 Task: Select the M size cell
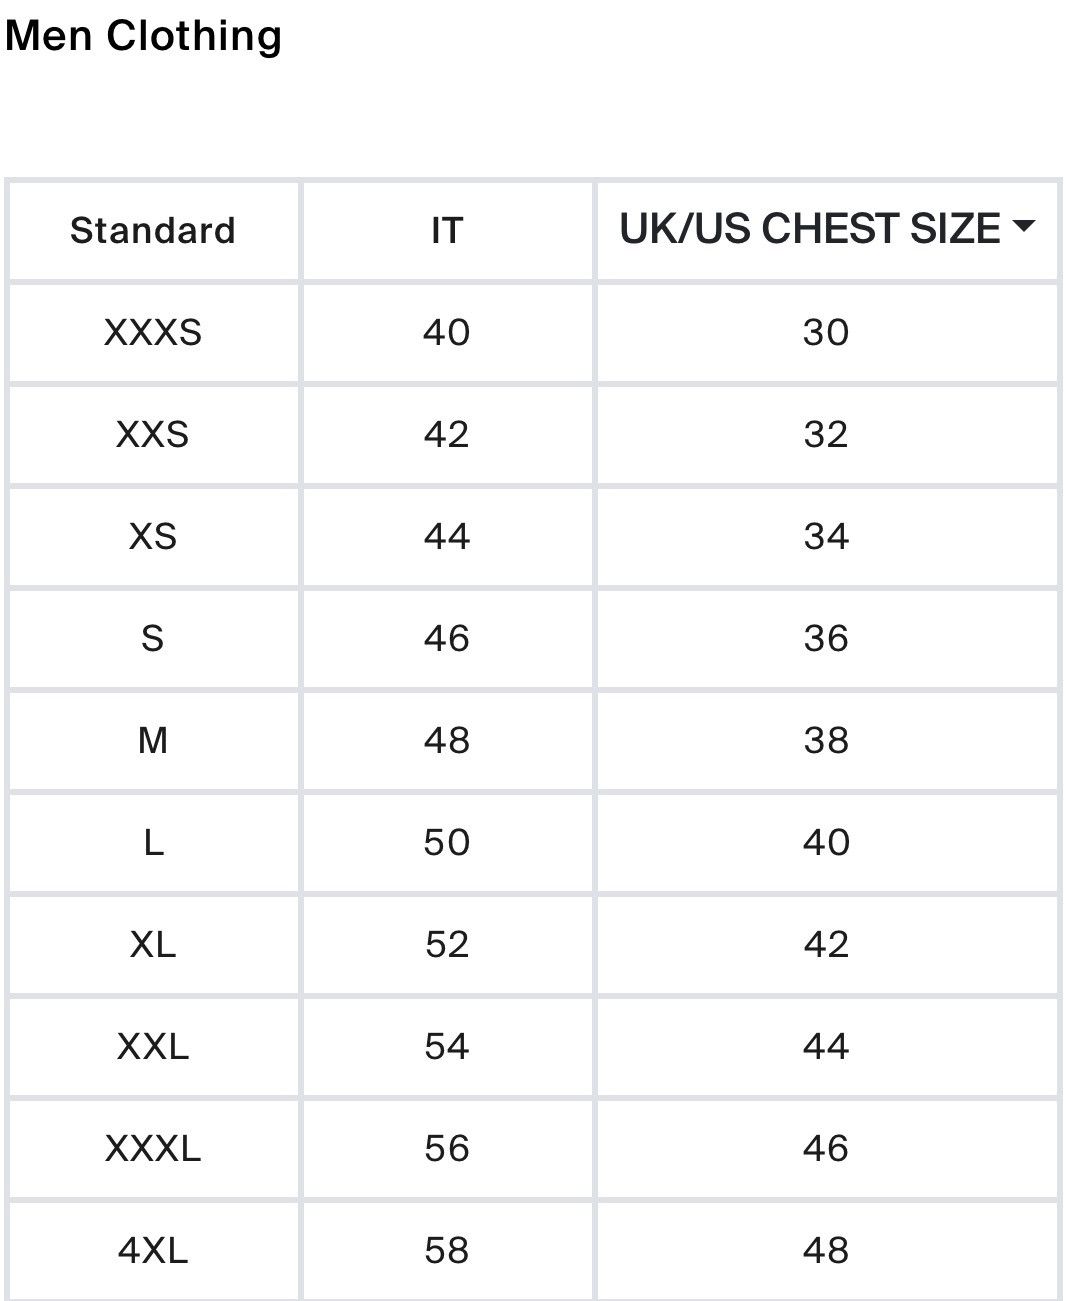[x=153, y=740]
